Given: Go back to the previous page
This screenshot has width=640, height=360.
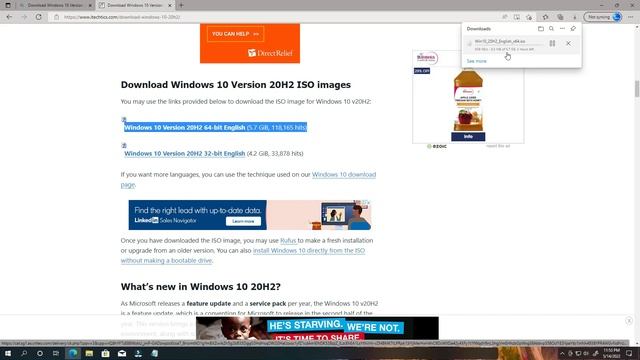Looking at the screenshot, I should pos(9,17).
